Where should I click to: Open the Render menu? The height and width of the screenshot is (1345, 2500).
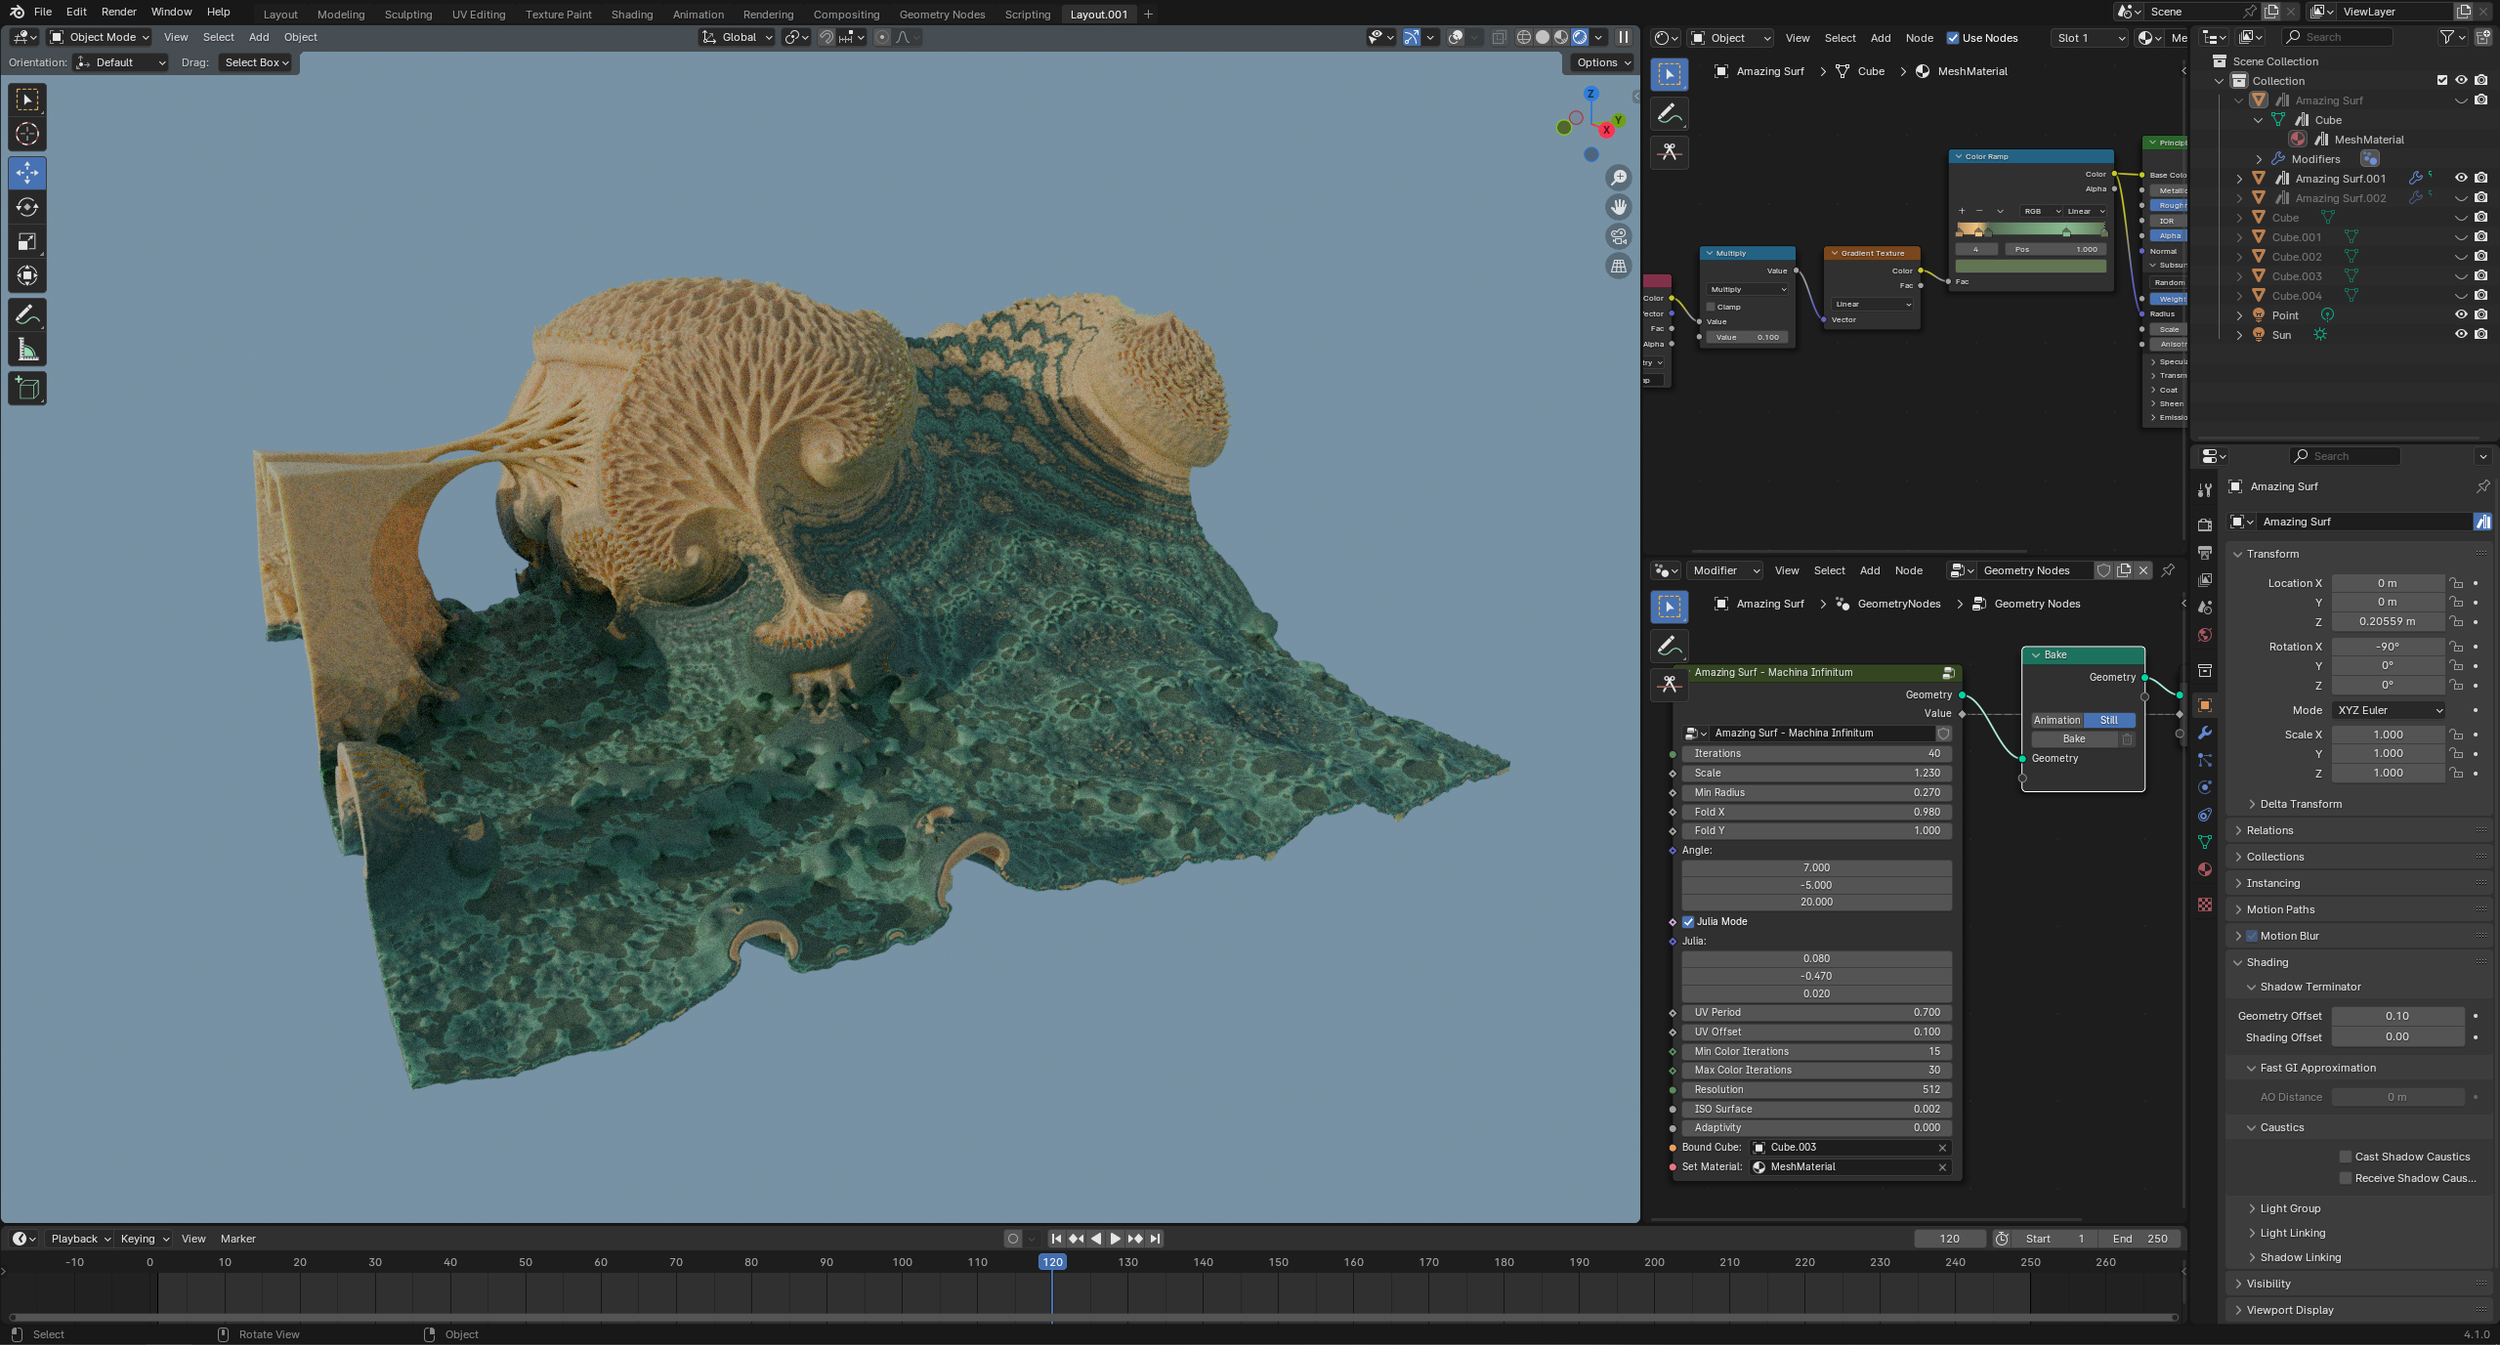(118, 12)
